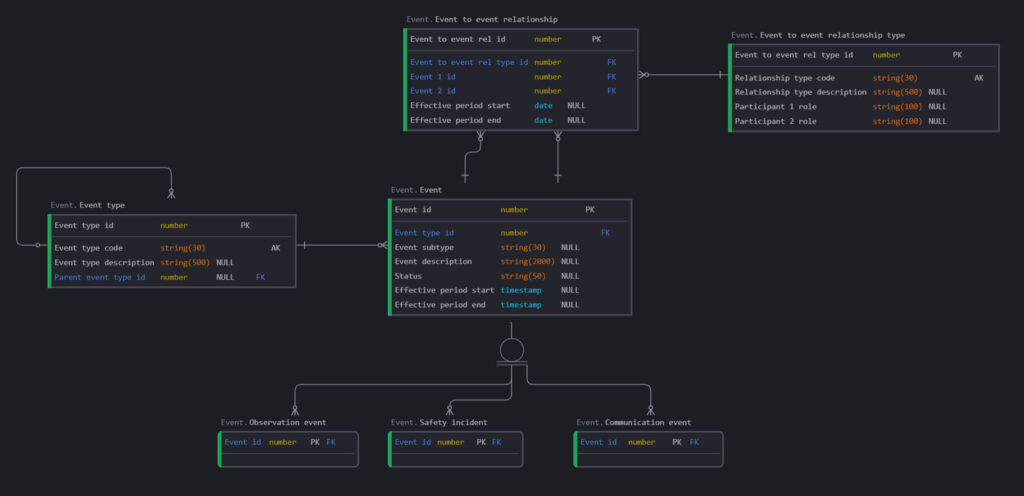Select the Event.Event type table title
1024x496 pixels.
(x=88, y=205)
